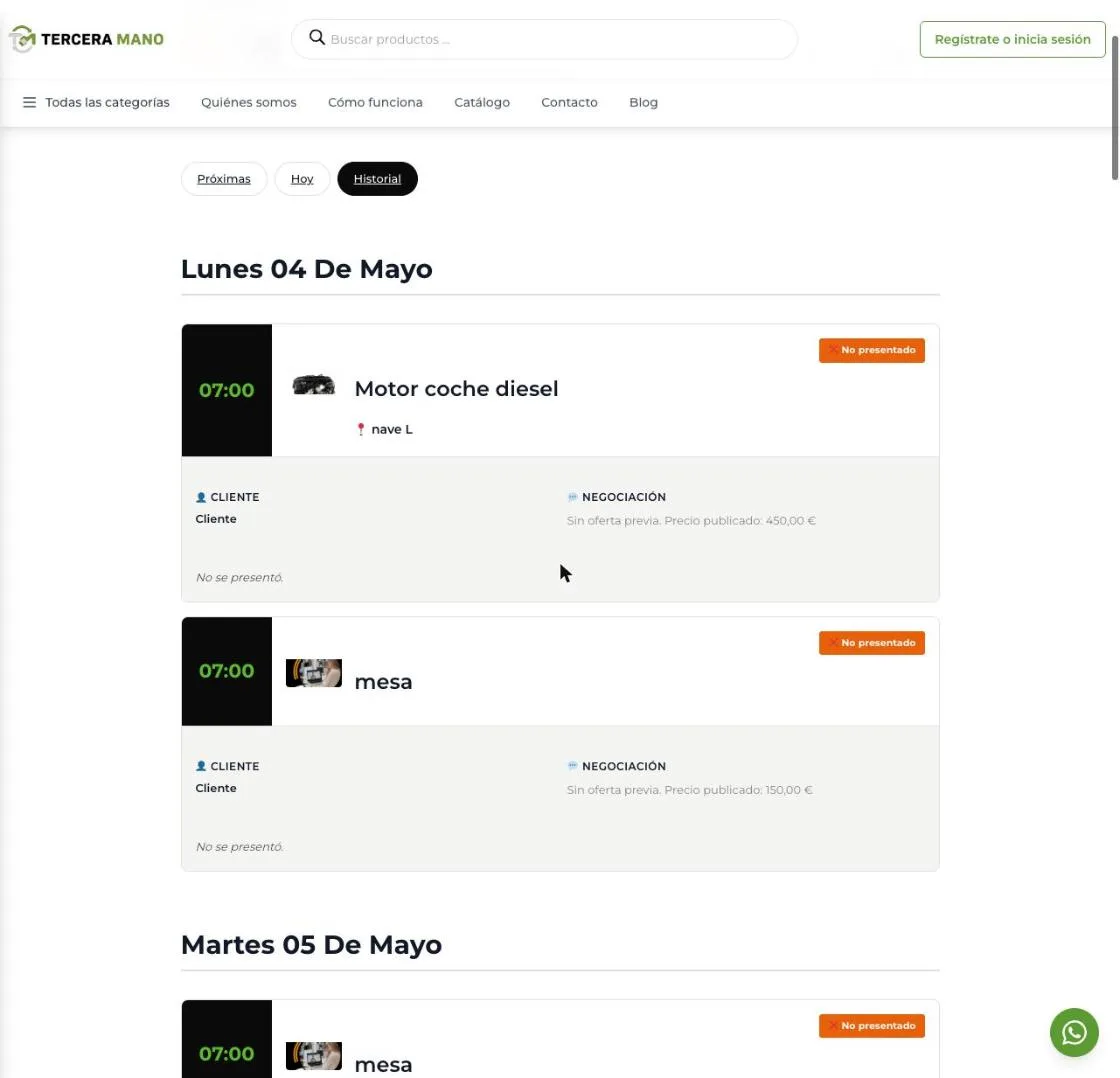Click the nave L location text
Viewport: 1120px width, 1078px height.
tap(392, 429)
